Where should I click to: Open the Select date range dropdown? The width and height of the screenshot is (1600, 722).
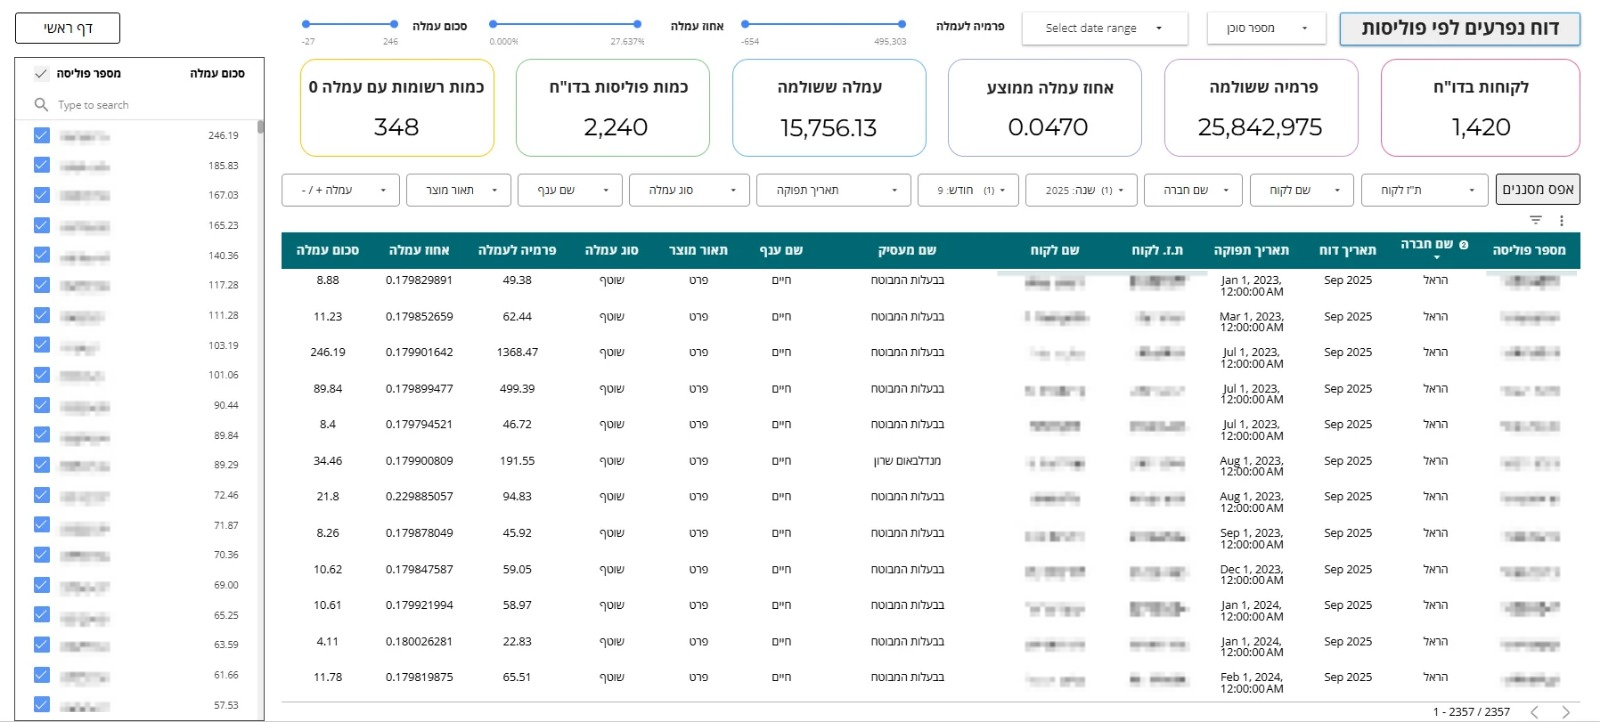tap(1104, 28)
